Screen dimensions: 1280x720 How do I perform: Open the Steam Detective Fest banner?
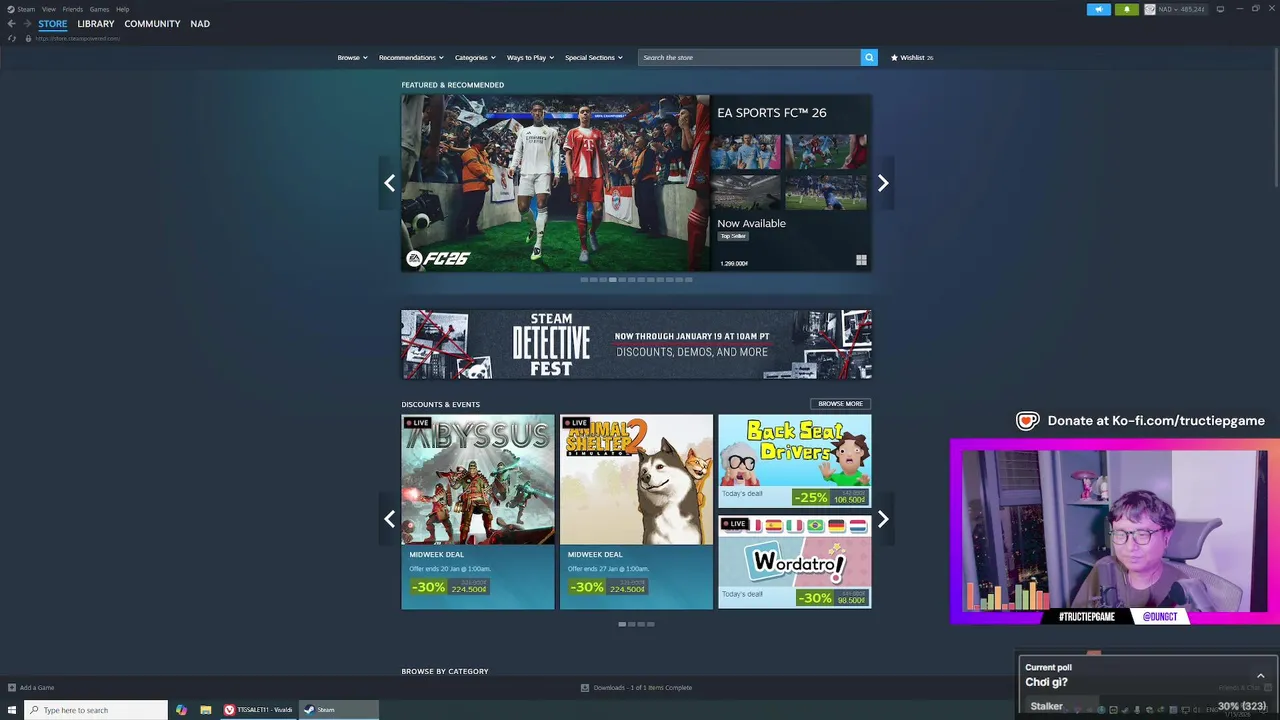[x=636, y=344]
